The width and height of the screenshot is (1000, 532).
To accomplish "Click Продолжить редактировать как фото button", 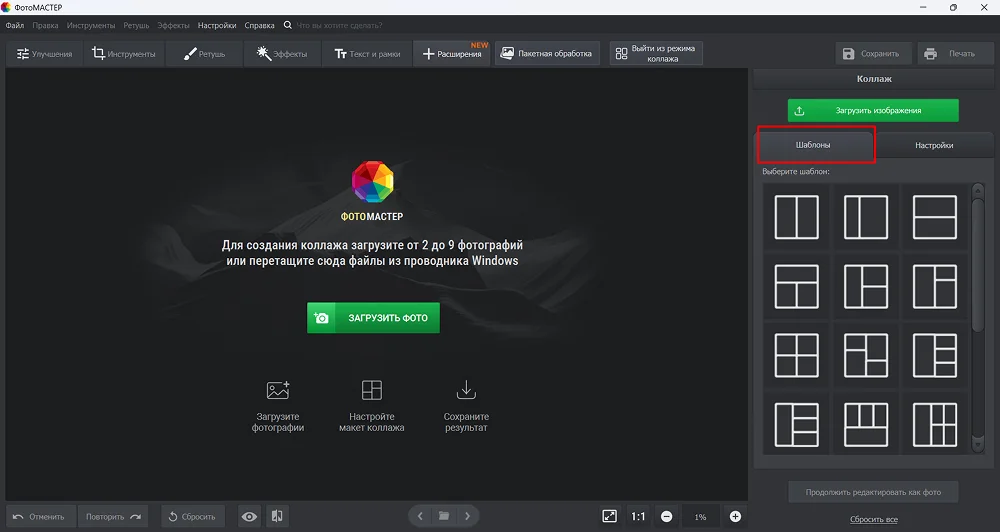I will click(x=873, y=492).
